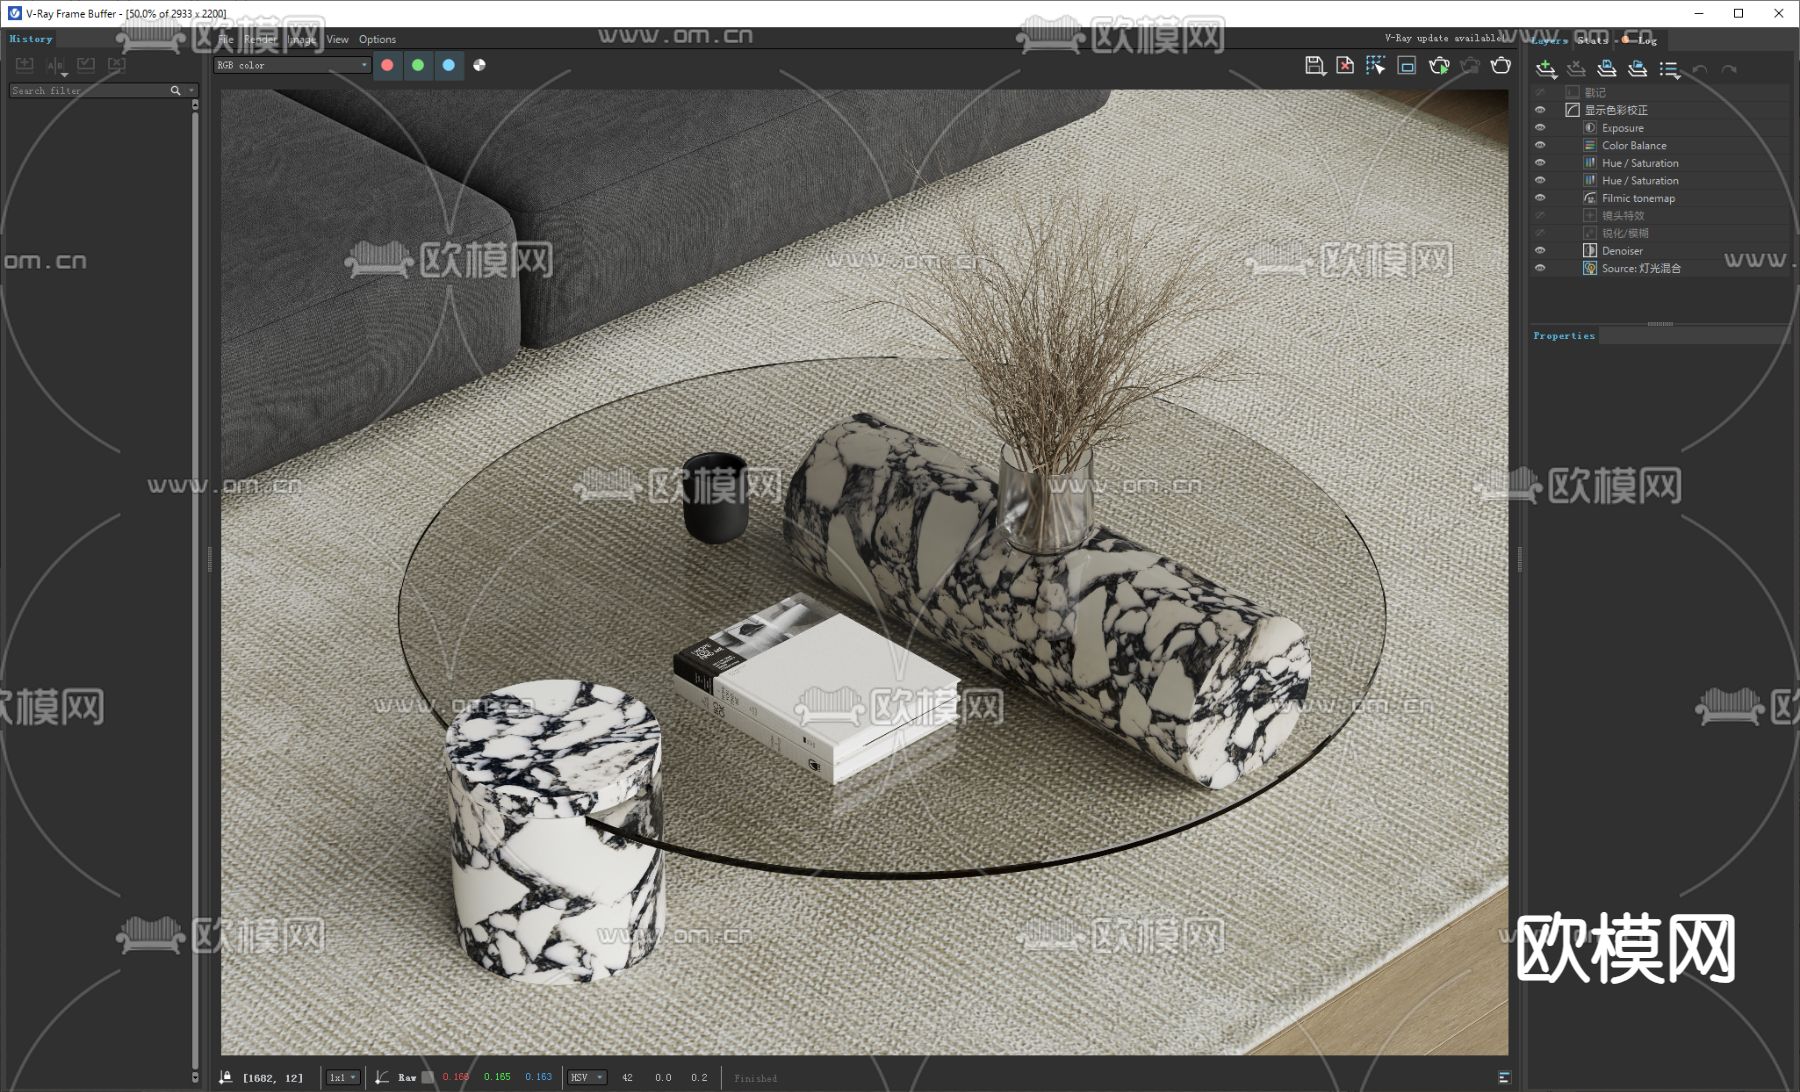Click the pixel info icon in status bar
This screenshot has height=1092, width=1800.
pos(226,1077)
